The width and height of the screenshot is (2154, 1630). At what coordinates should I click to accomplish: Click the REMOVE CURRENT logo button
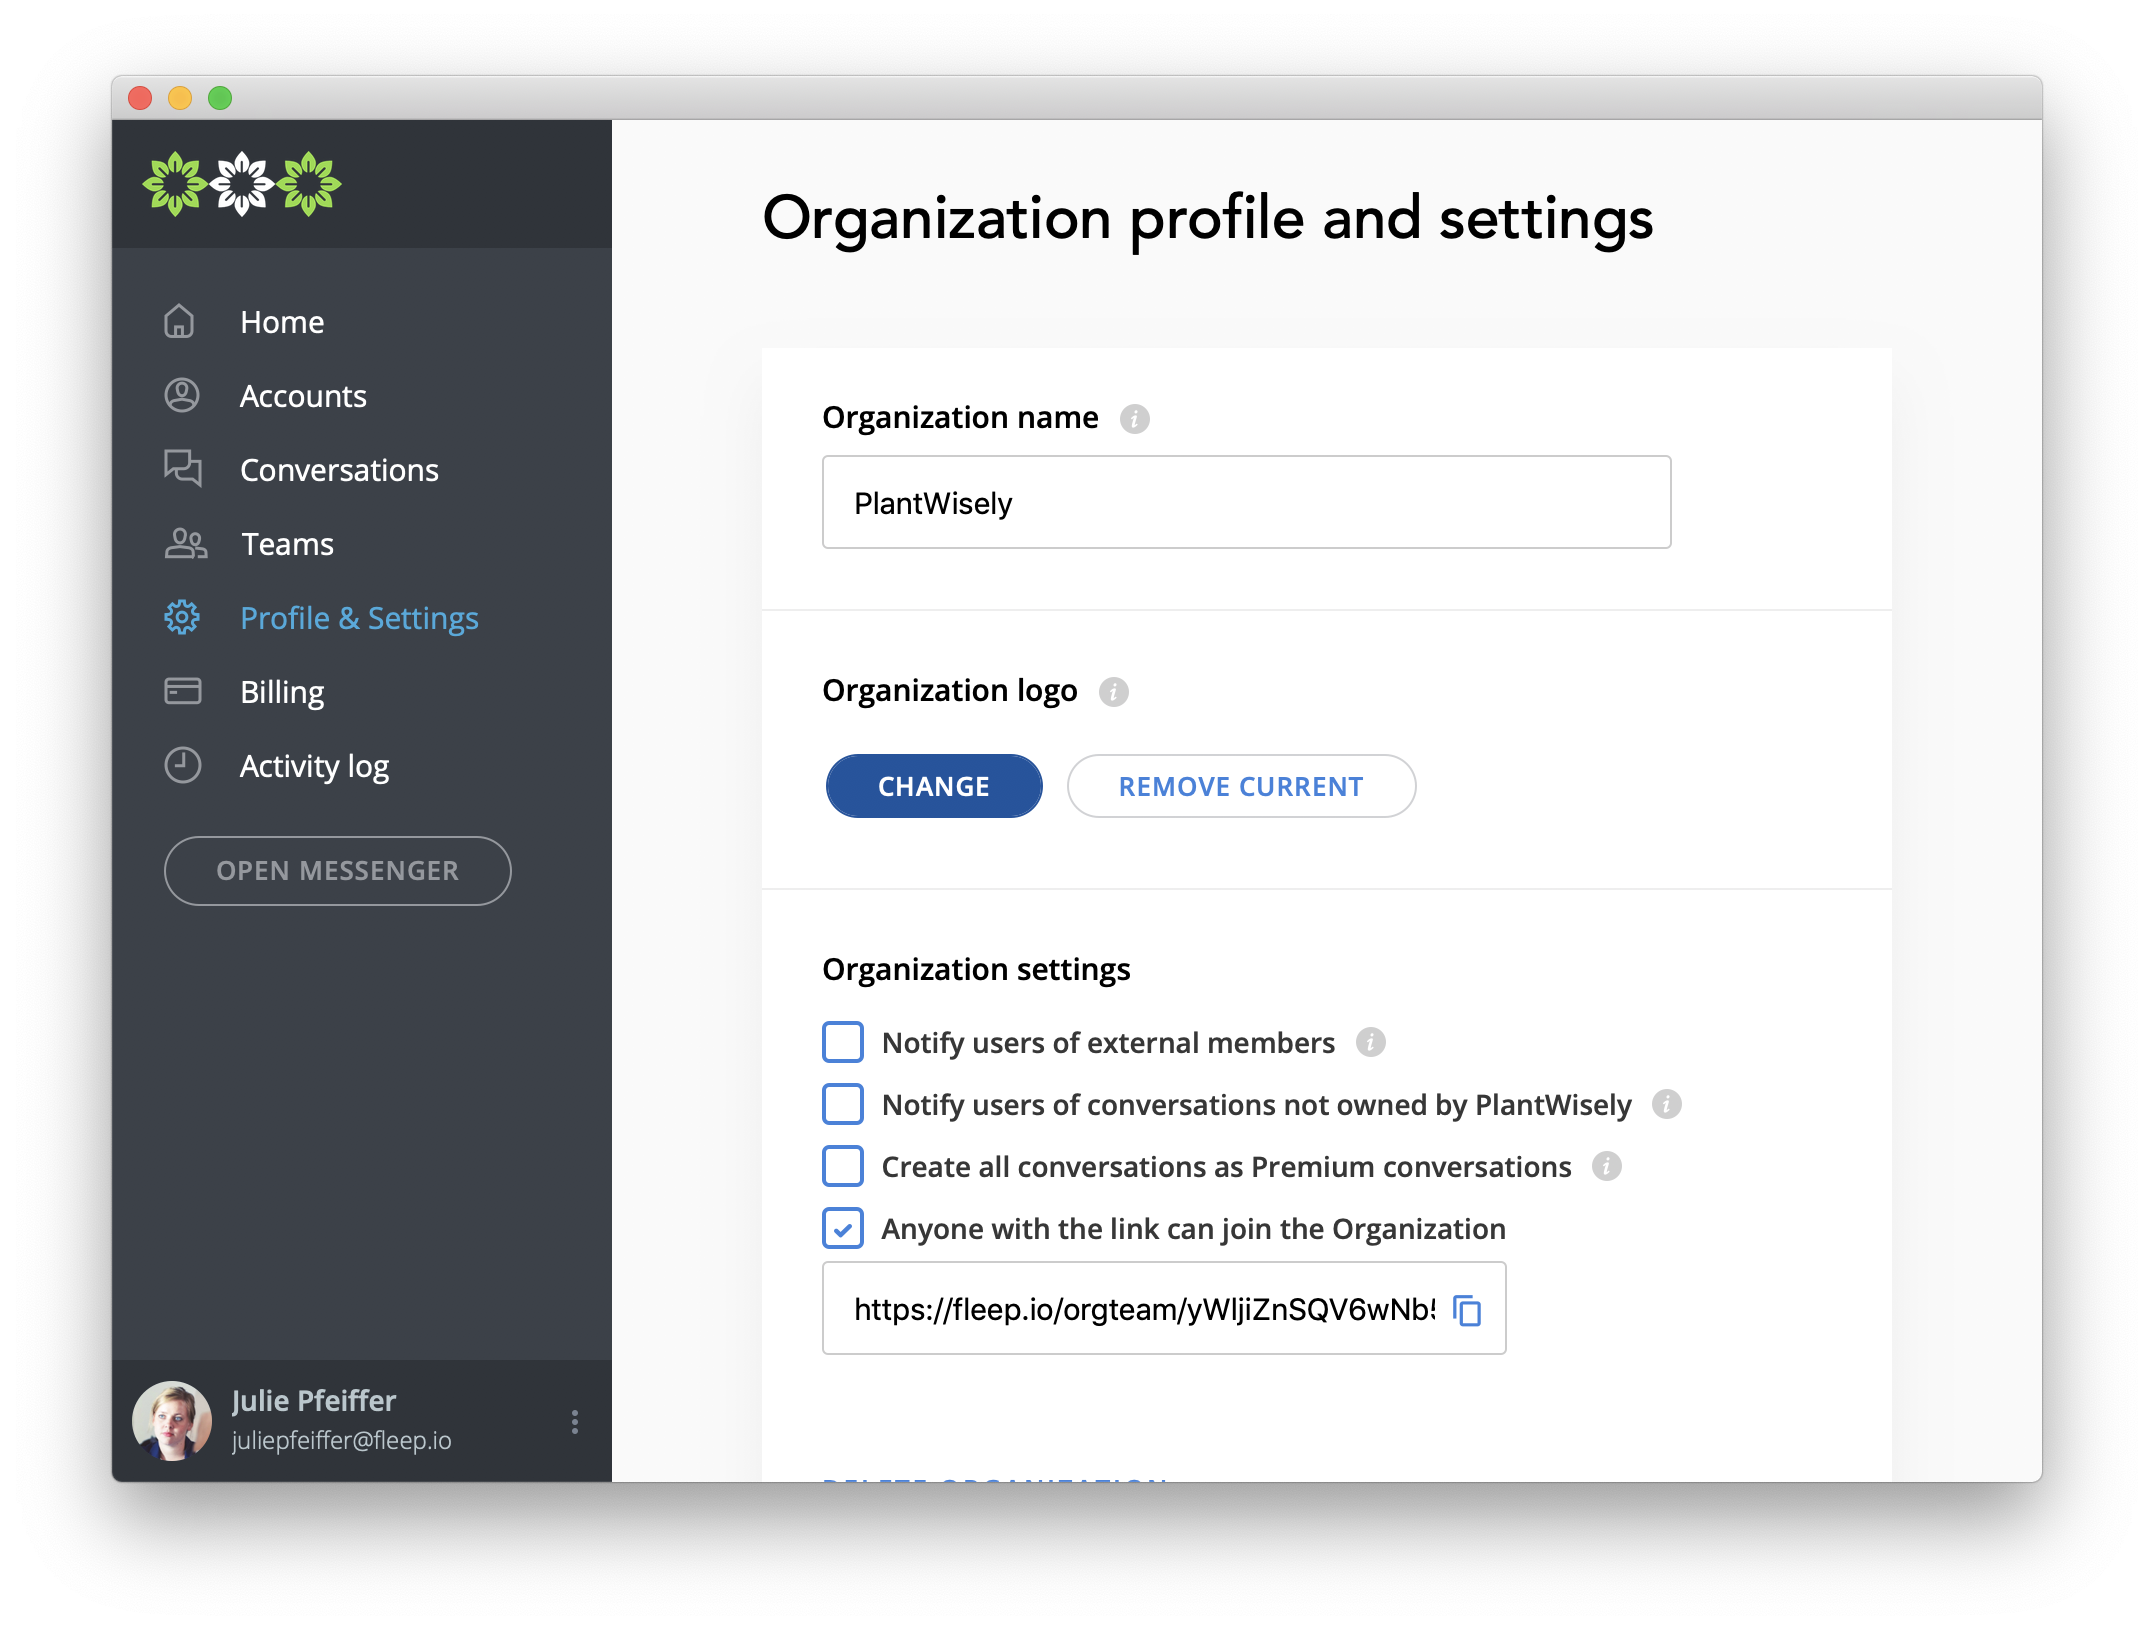(x=1240, y=786)
